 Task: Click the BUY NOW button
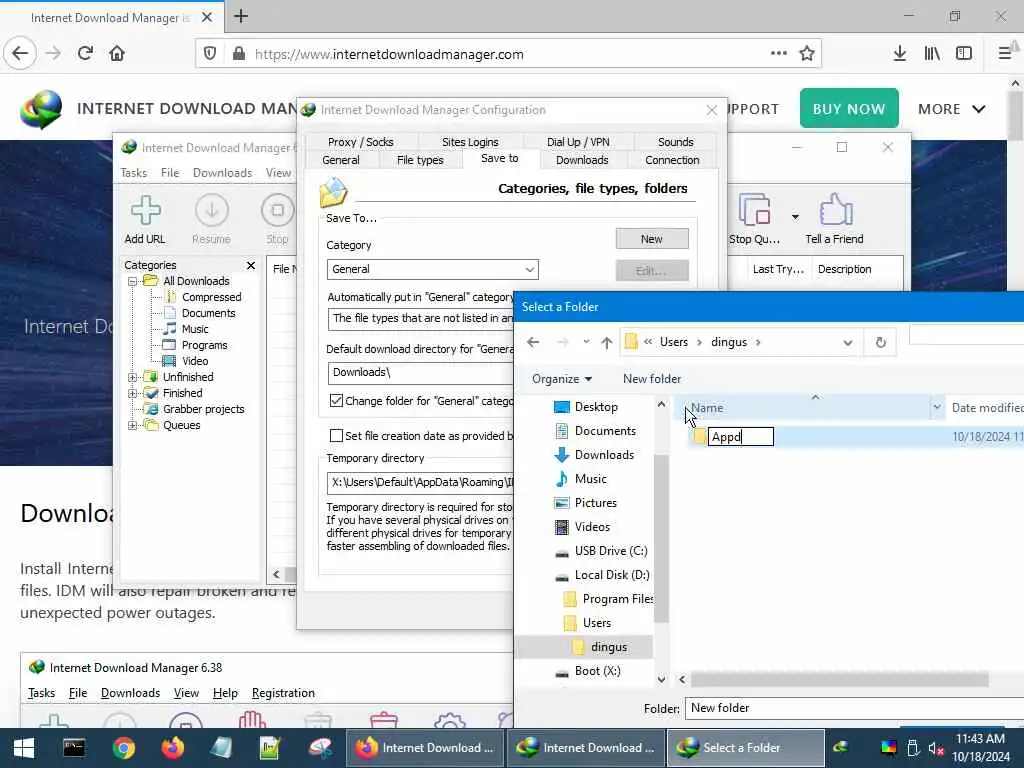(849, 108)
